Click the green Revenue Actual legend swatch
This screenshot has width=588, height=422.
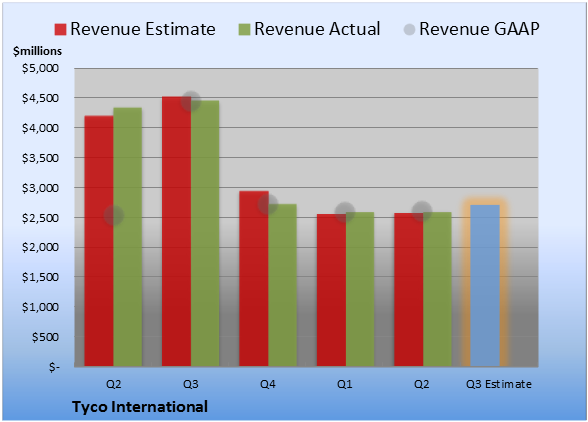244,30
